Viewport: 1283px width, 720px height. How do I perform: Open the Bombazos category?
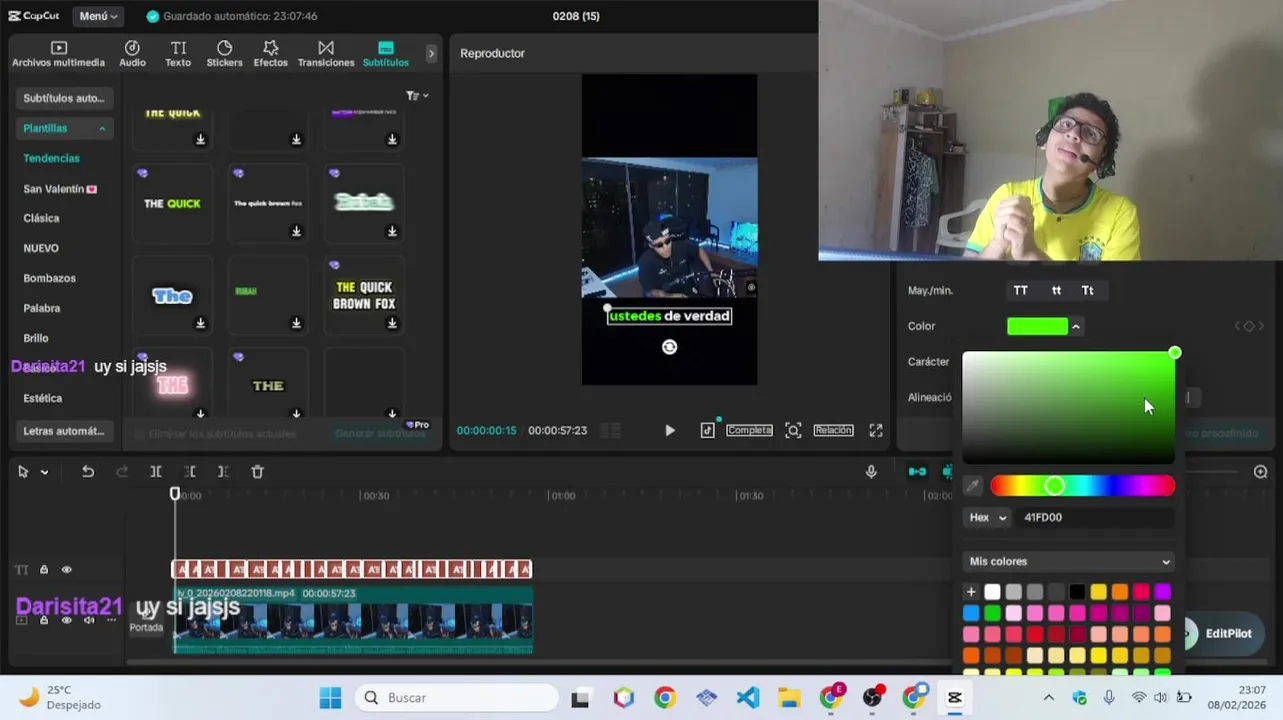tap(49, 278)
